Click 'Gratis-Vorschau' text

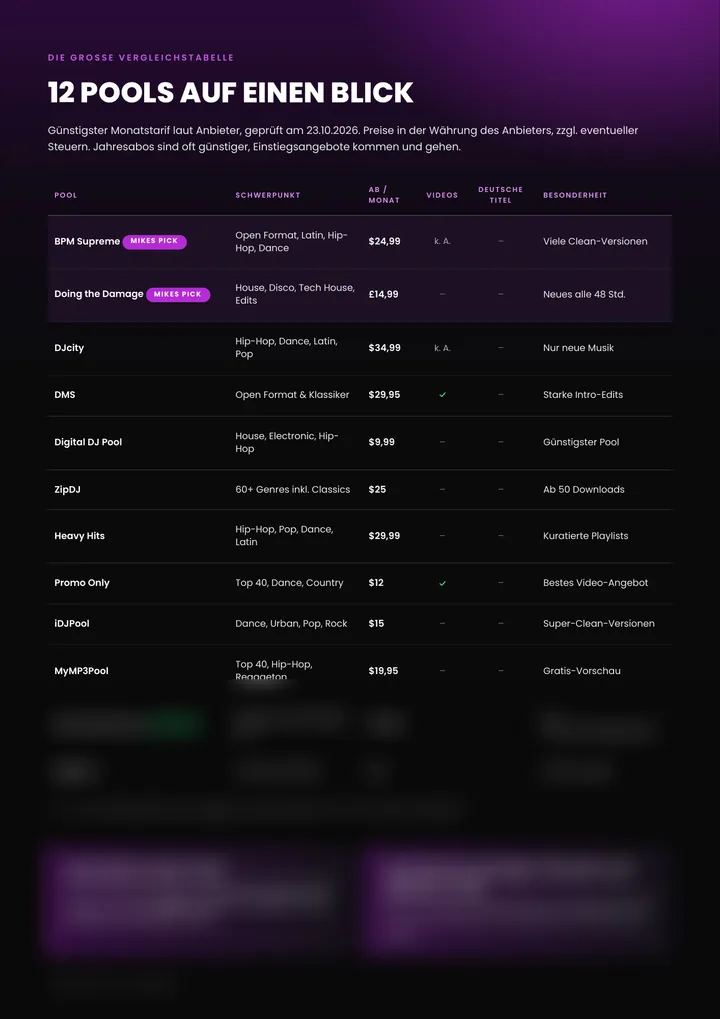click(x=582, y=671)
